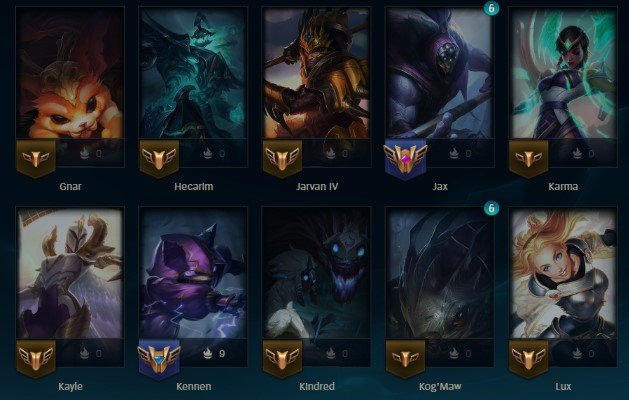Click the level 6 token above Kog'Maw

pyautogui.click(x=491, y=208)
